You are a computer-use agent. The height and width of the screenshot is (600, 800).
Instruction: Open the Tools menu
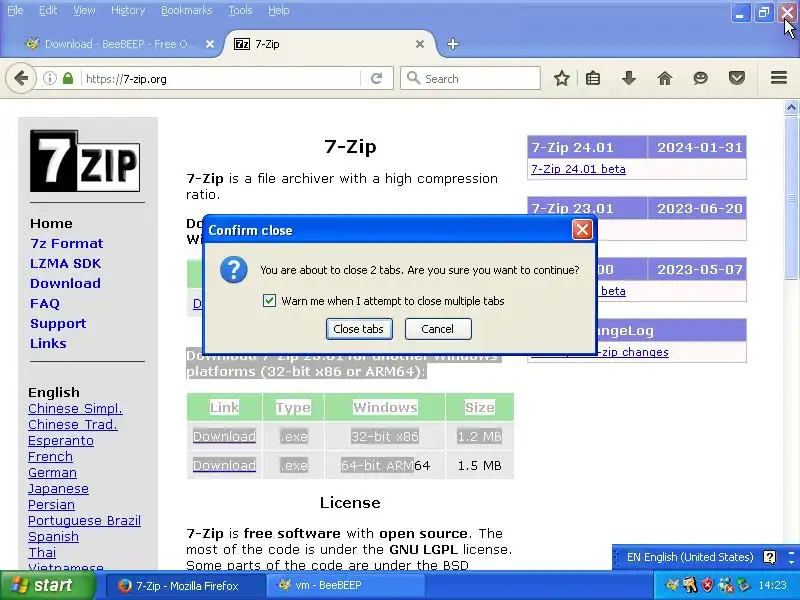pyautogui.click(x=240, y=10)
